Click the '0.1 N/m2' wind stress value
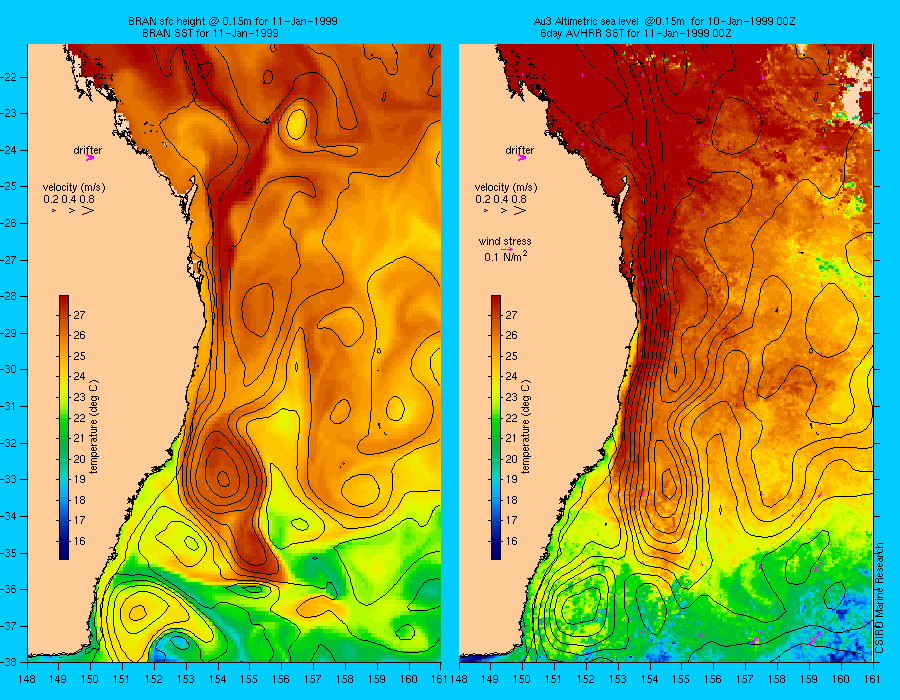The height and width of the screenshot is (700, 900). [506, 257]
